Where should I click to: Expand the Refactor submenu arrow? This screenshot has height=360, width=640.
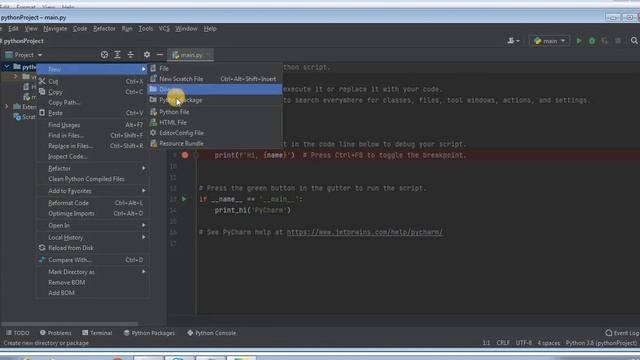tap(144, 168)
